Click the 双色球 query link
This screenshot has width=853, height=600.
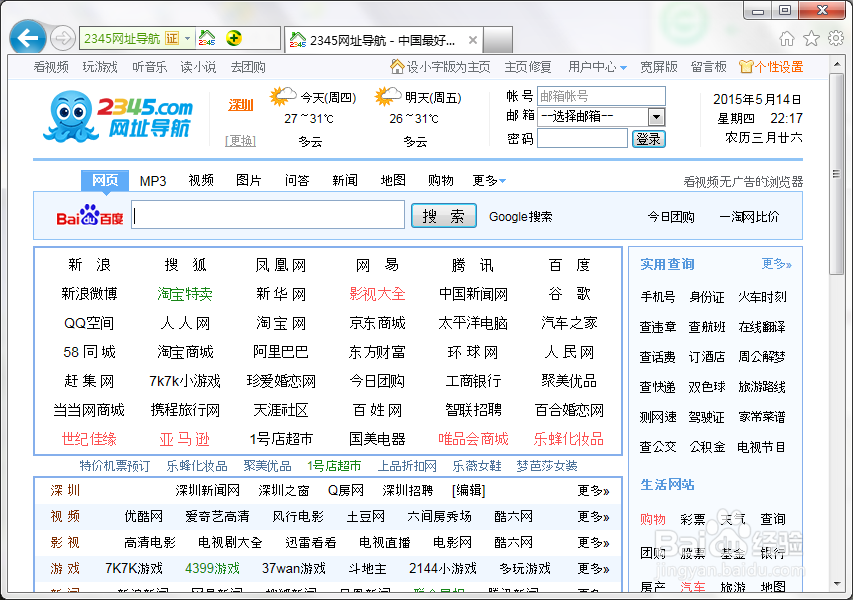click(707, 387)
